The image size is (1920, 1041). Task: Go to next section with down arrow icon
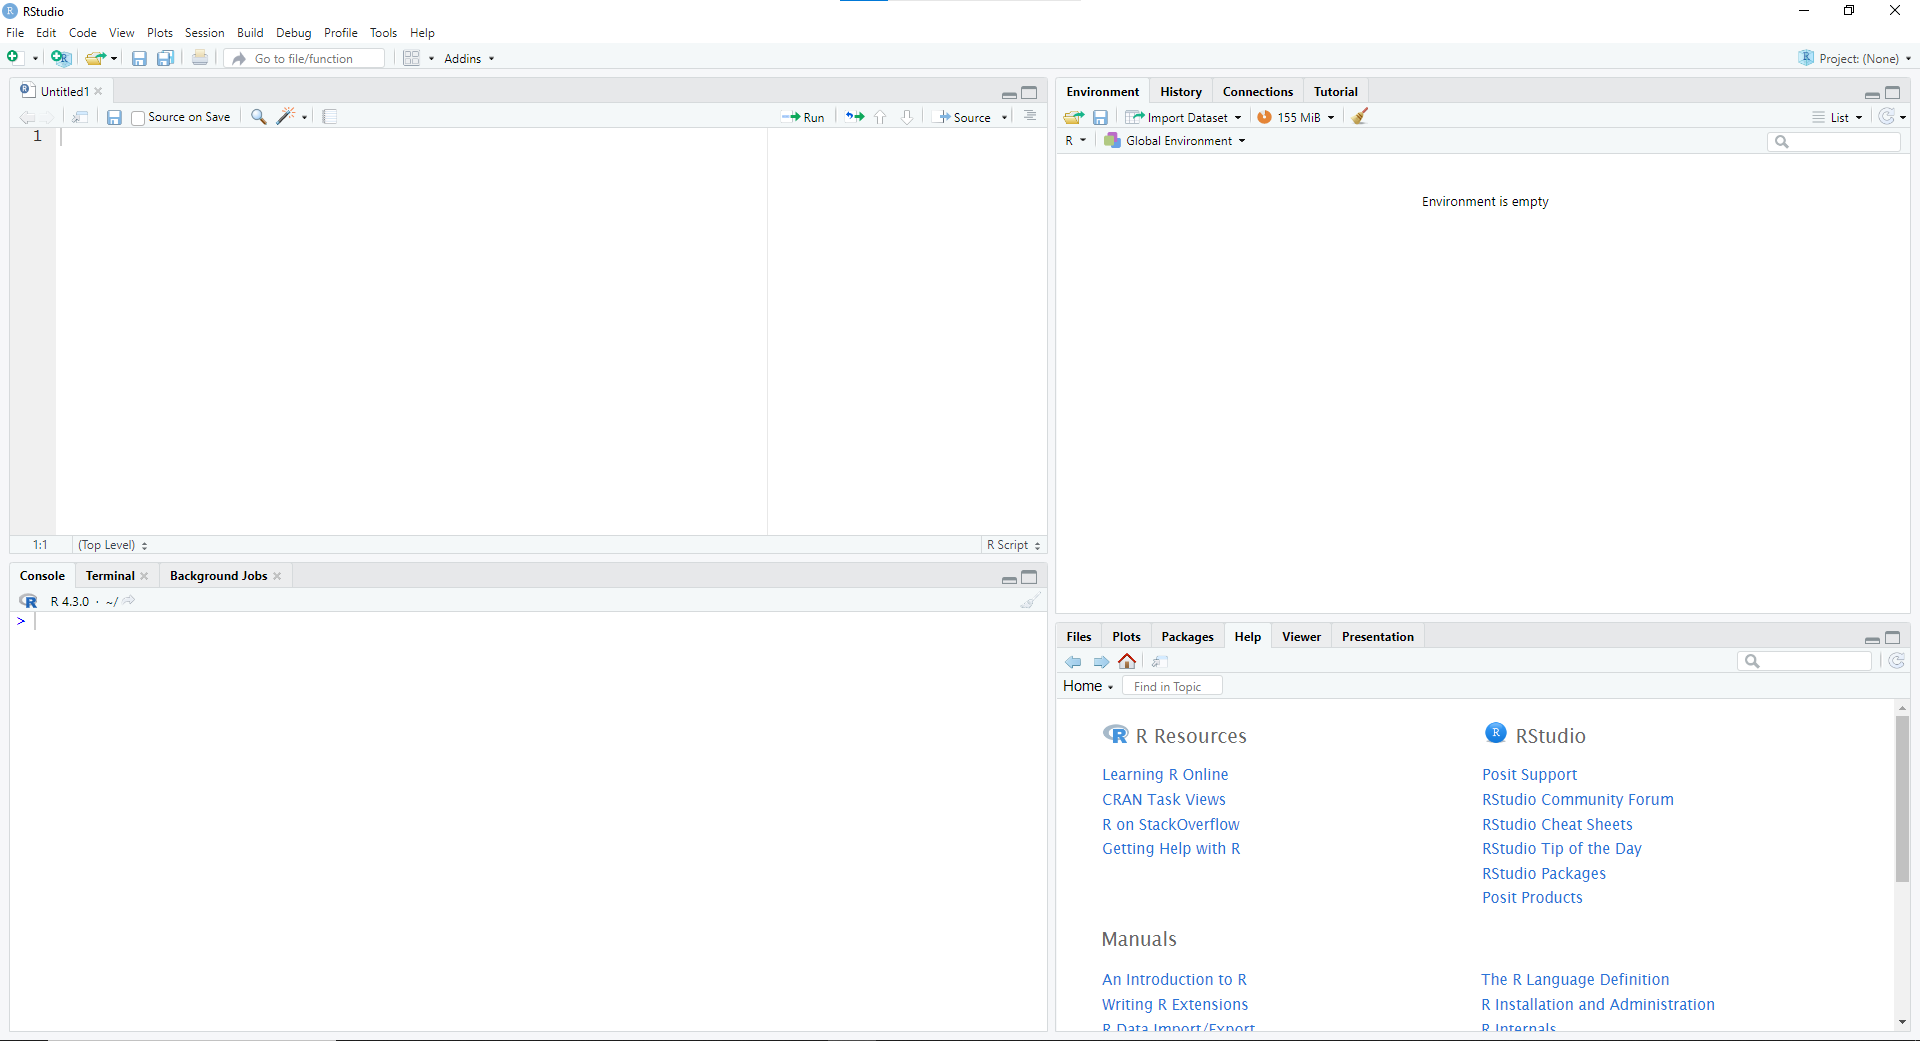click(907, 117)
